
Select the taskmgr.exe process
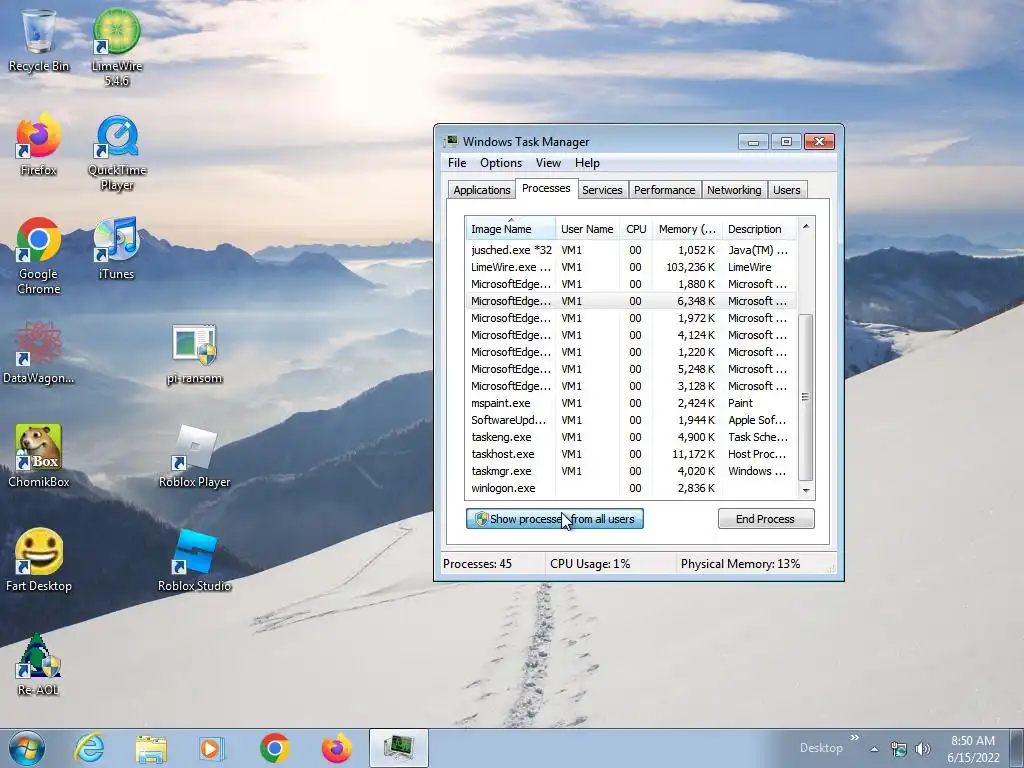pos(631,471)
